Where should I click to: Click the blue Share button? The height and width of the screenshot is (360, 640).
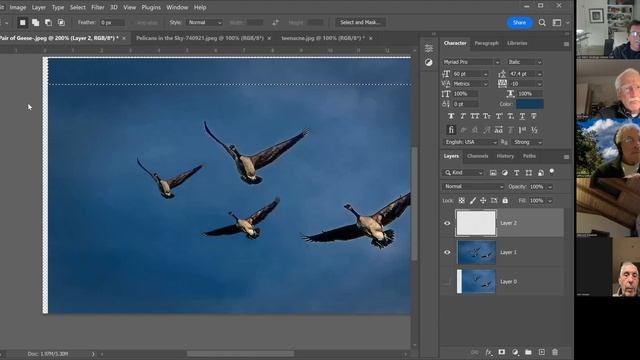click(x=519, y=22)
